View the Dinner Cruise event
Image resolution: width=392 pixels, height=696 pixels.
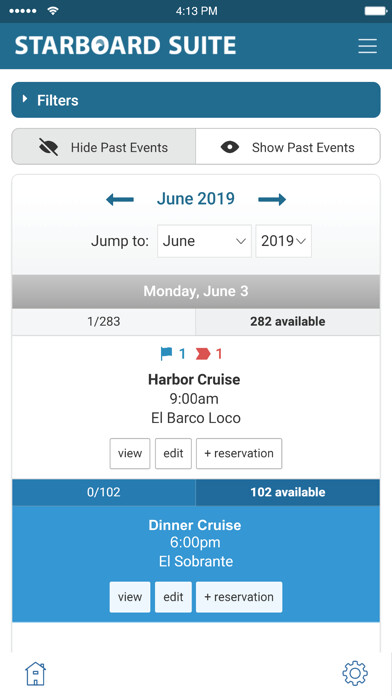click(130, 597)
